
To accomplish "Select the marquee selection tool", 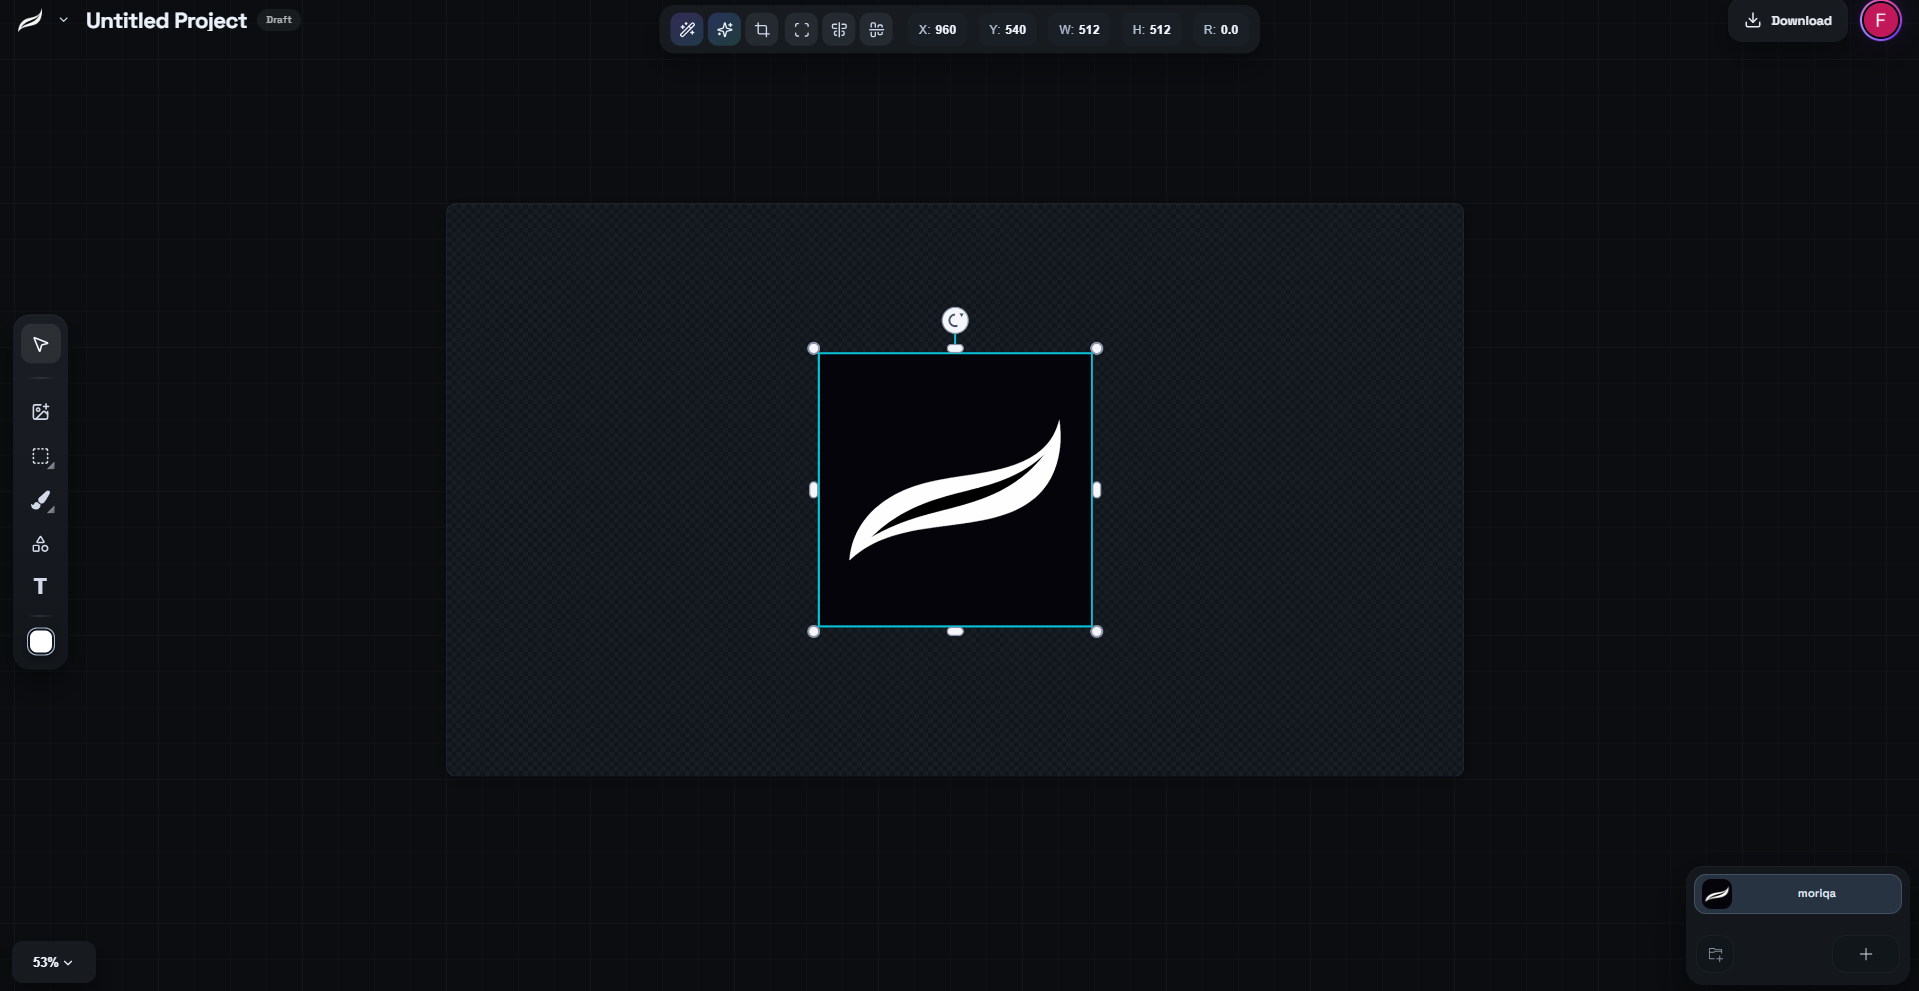I will point(41,457).
